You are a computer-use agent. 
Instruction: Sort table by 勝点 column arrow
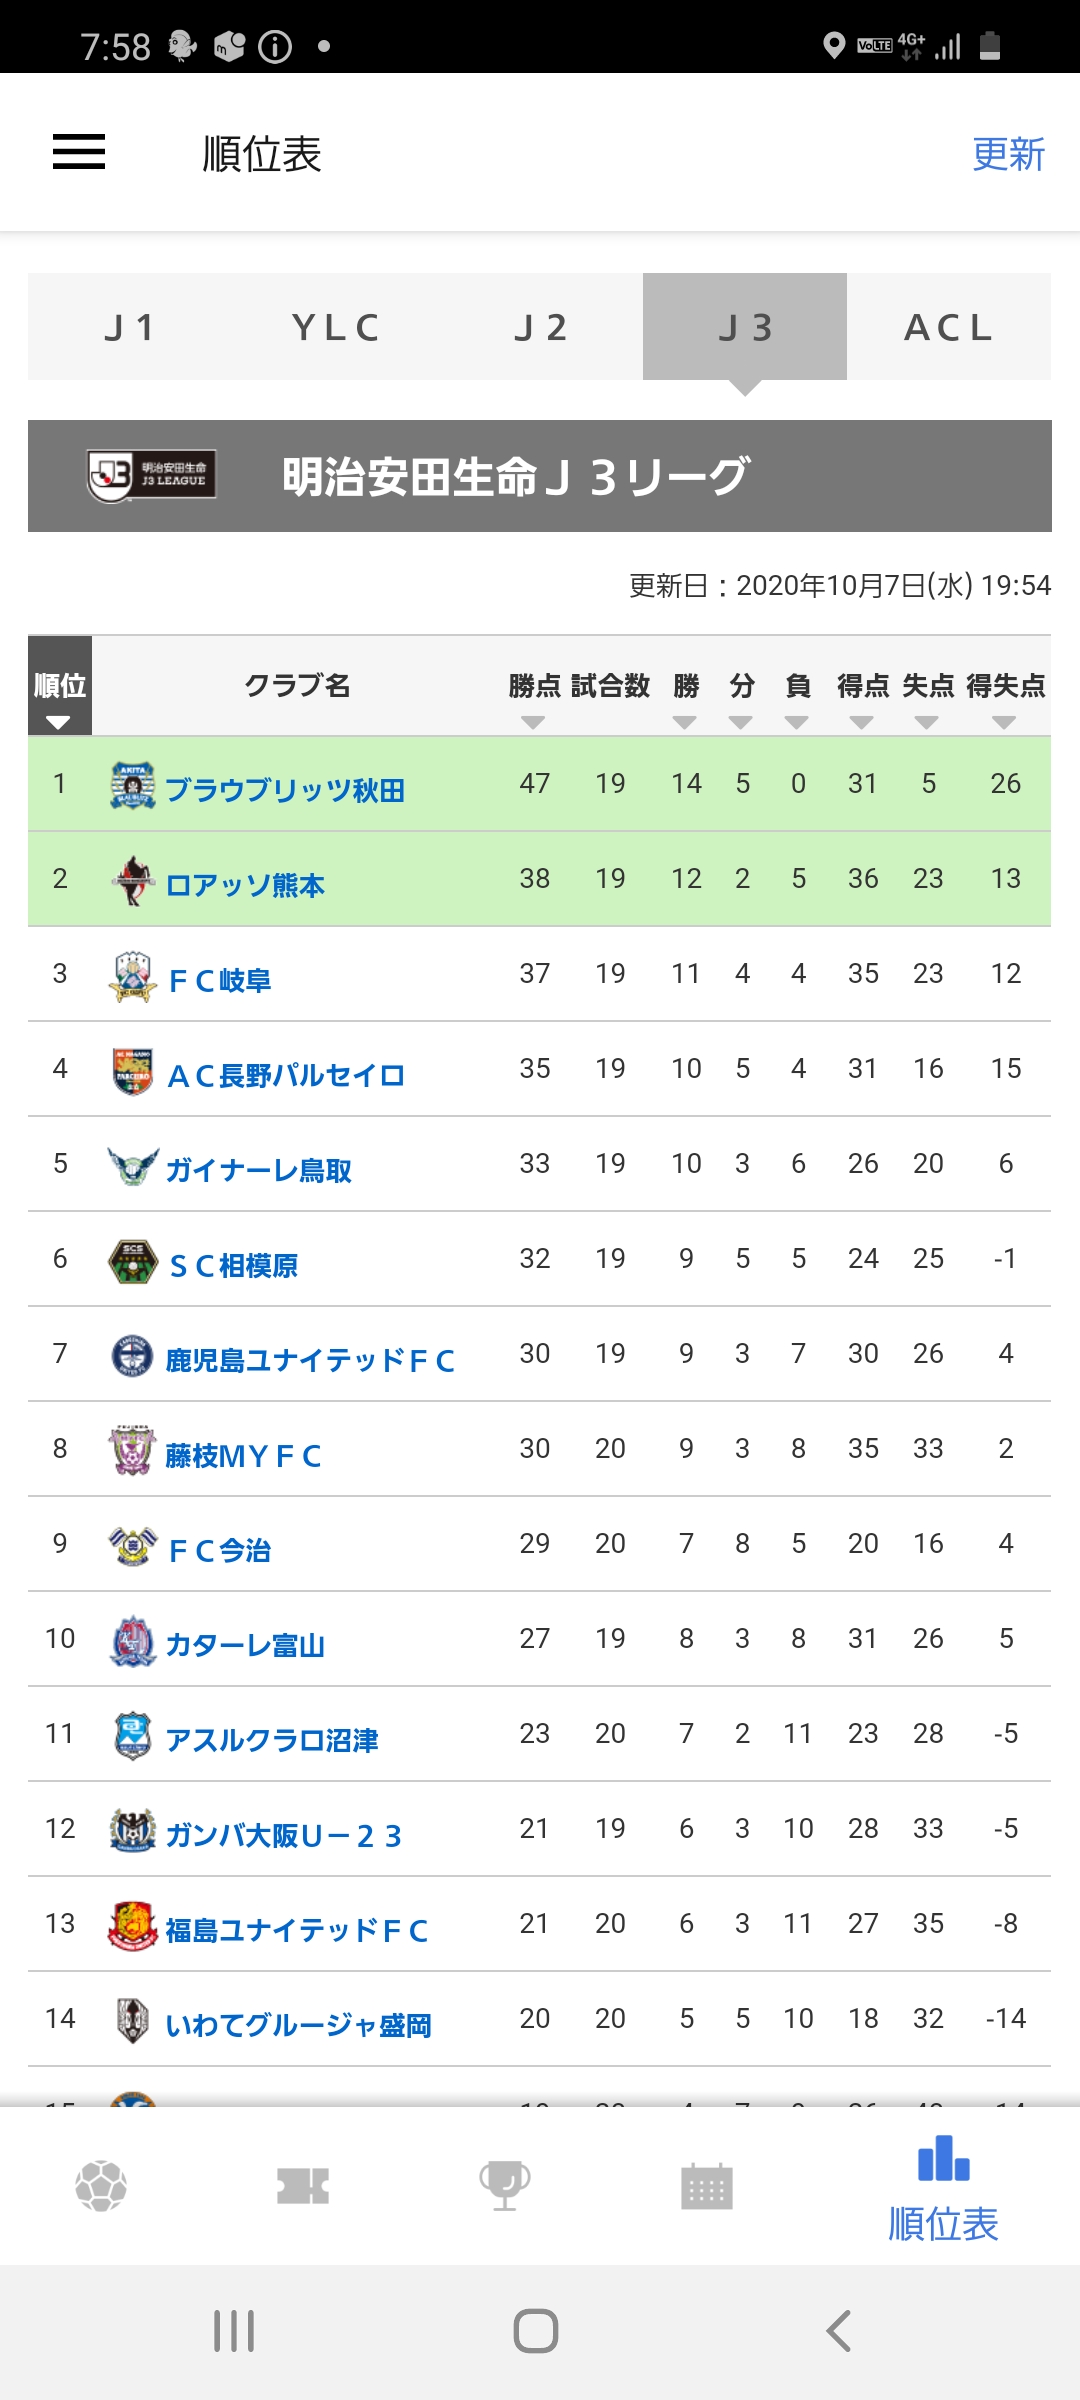533,722
